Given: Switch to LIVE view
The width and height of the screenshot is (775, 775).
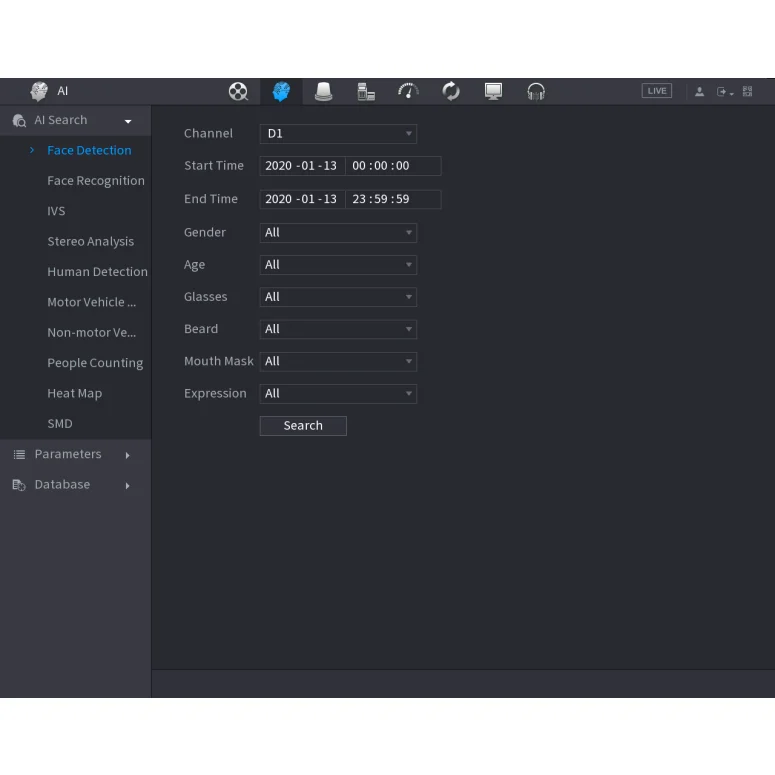Looking at the screenshot, I should pyautogui.click(x=656, y=91).
